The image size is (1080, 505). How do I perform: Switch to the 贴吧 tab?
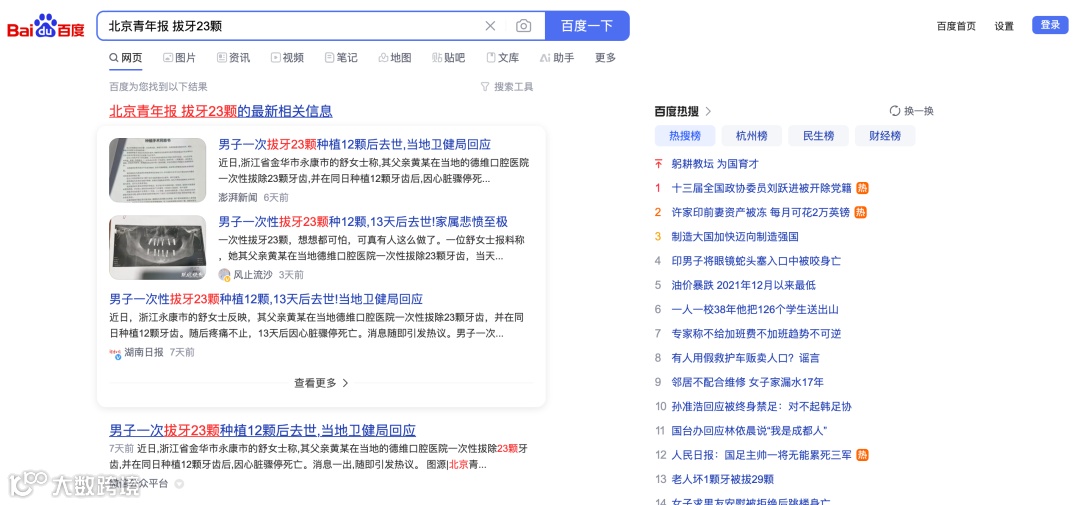[x=448, y=58]
